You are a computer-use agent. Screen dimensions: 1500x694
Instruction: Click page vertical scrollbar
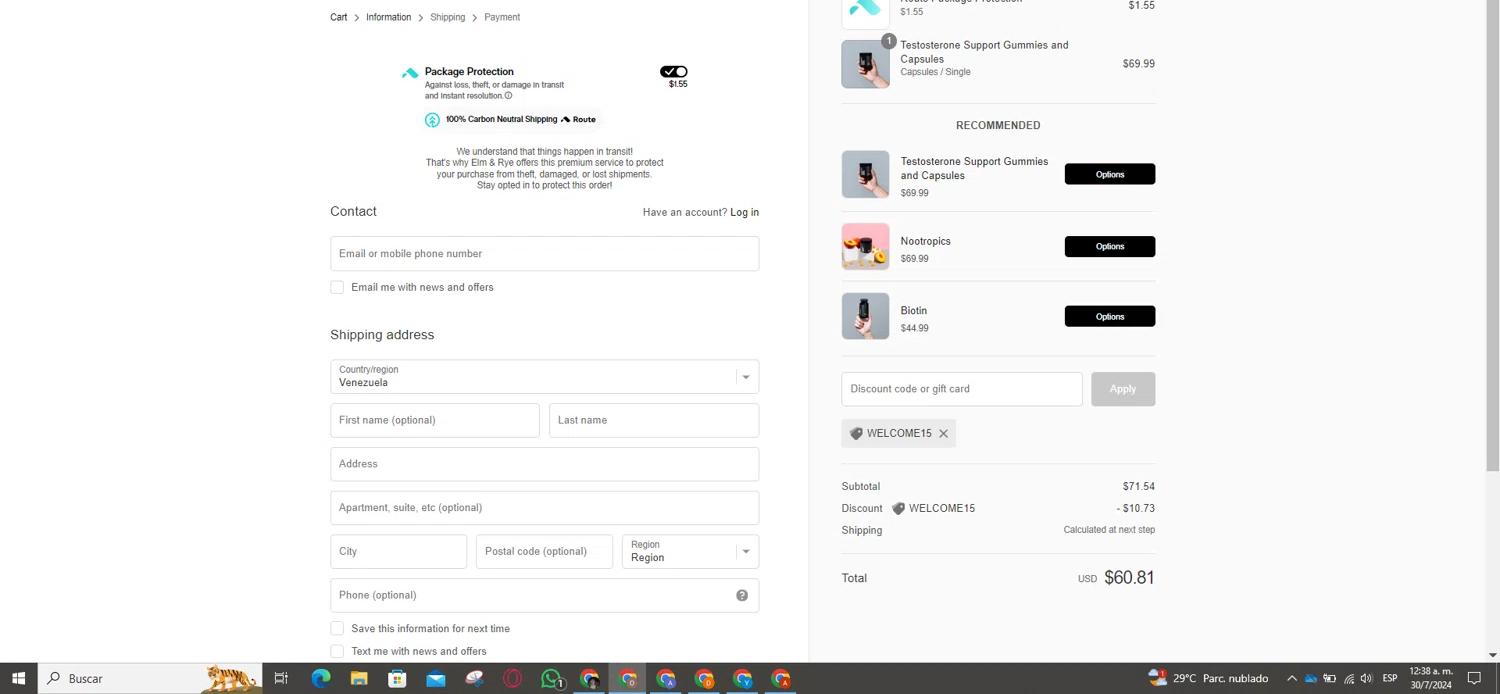pyautogui.click(x=1493, y=235)
